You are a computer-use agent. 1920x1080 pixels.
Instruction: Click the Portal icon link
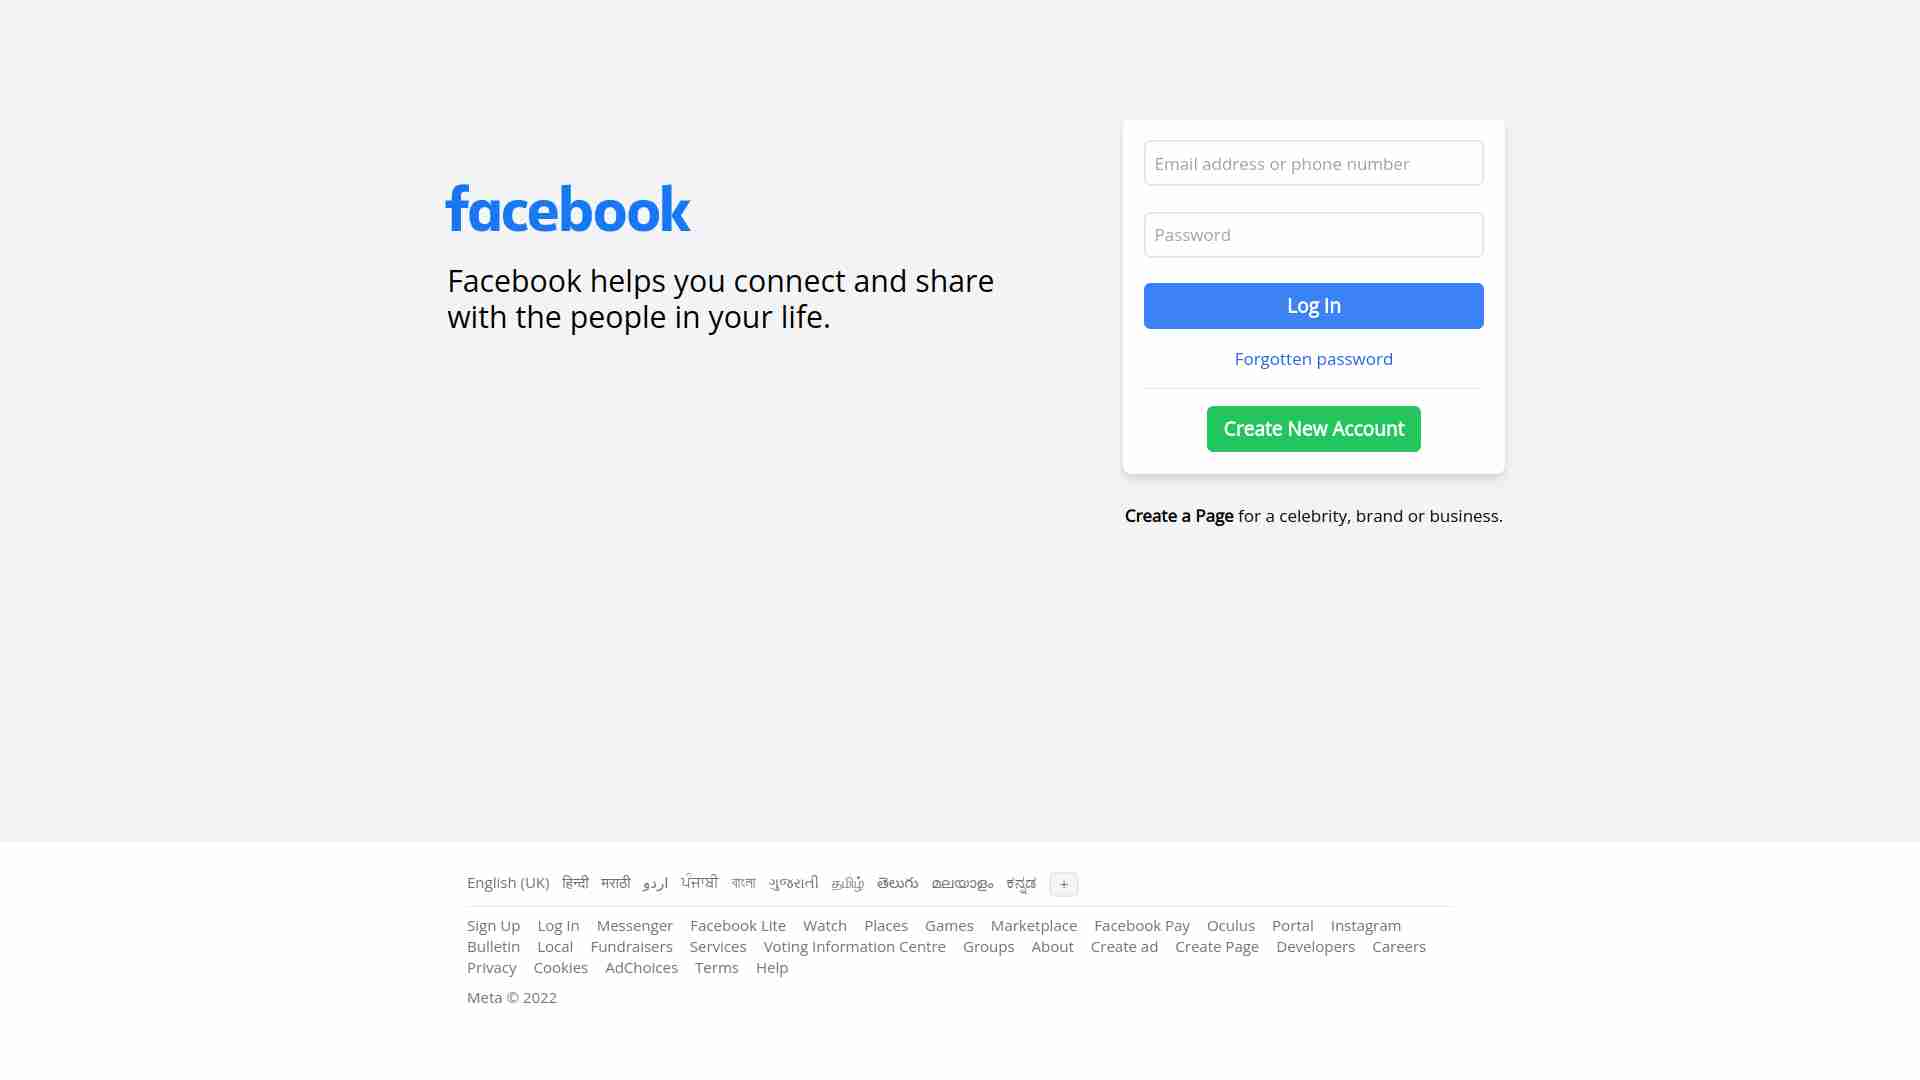[1292, 924]
